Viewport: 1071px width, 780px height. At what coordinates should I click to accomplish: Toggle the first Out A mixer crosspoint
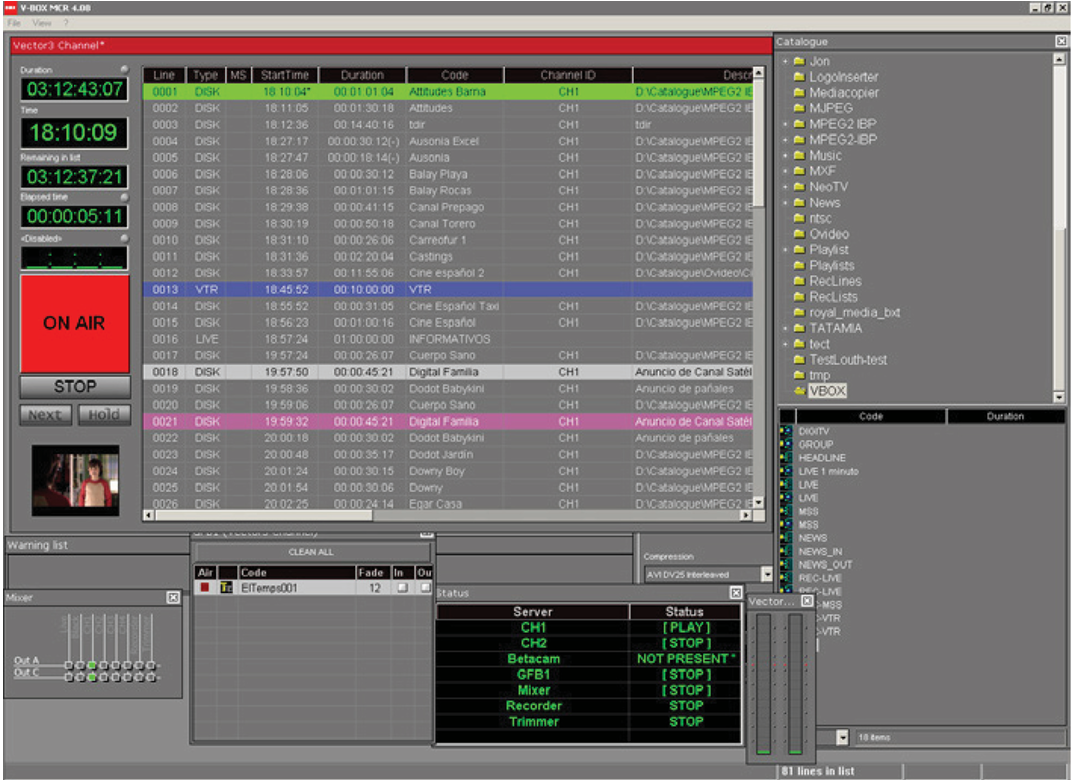pos(68,665)
